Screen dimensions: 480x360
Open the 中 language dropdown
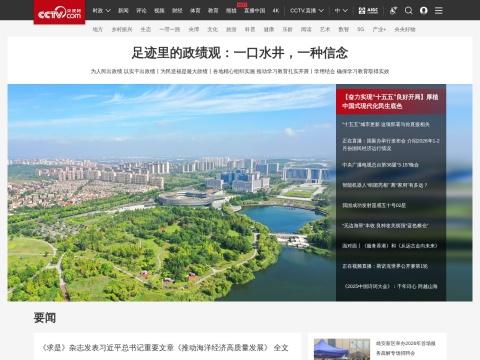pos(341,11)
